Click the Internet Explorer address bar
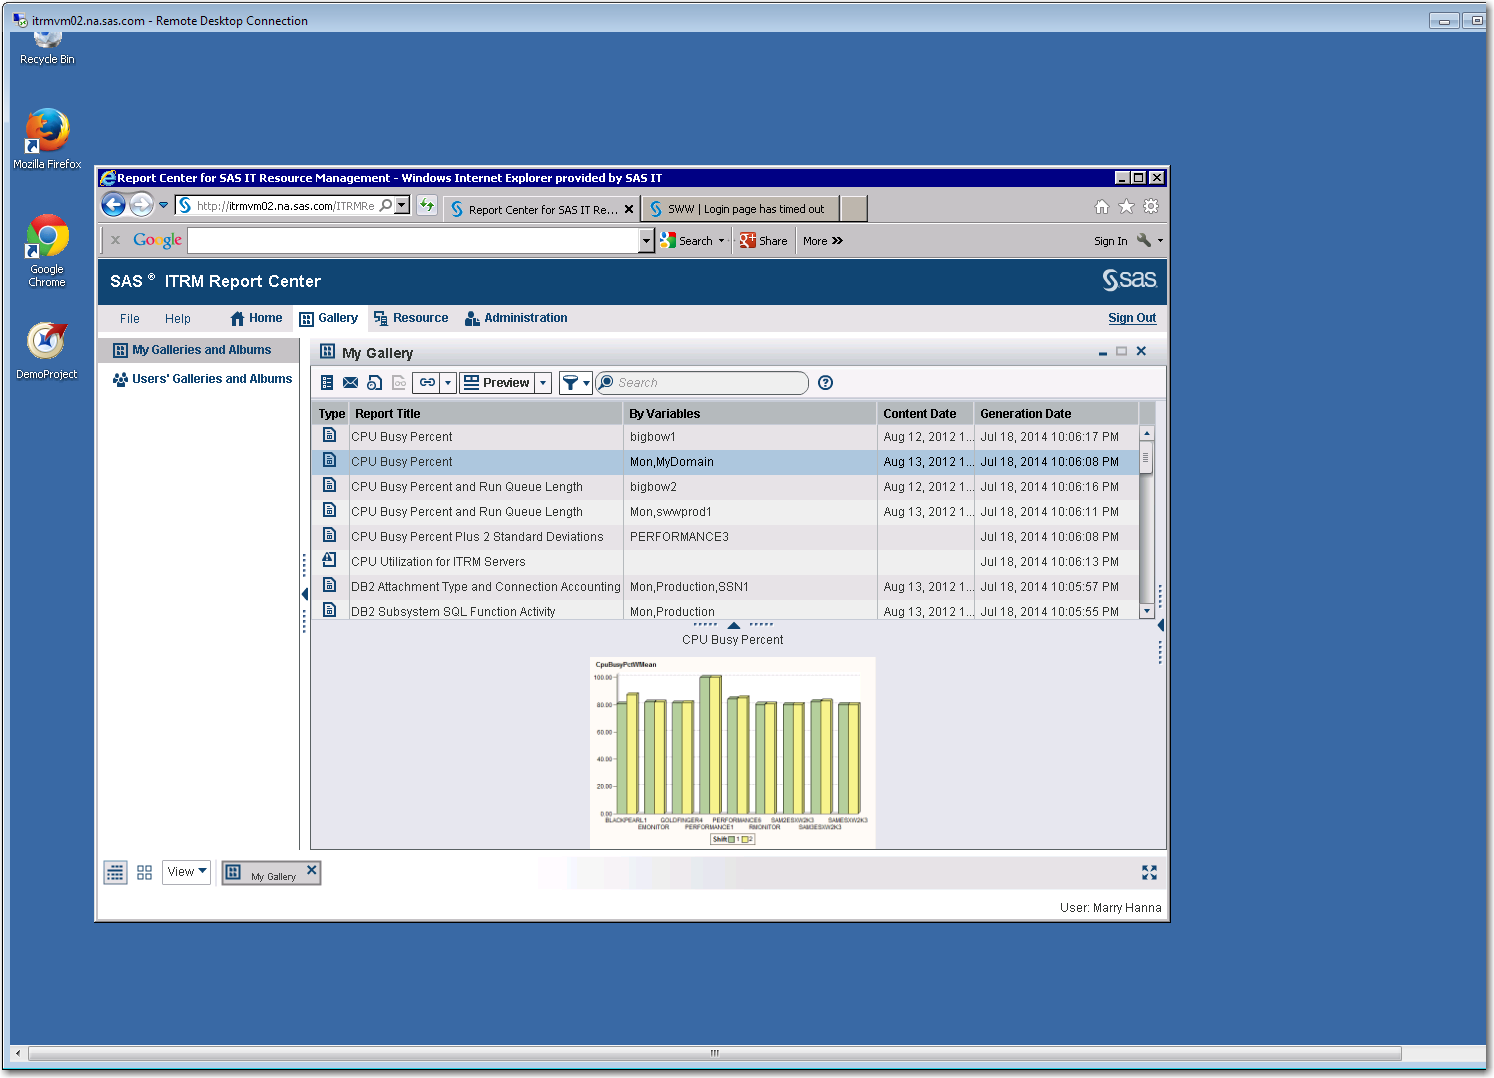Screen dimensions: 1494x1078 click(285, 206)
